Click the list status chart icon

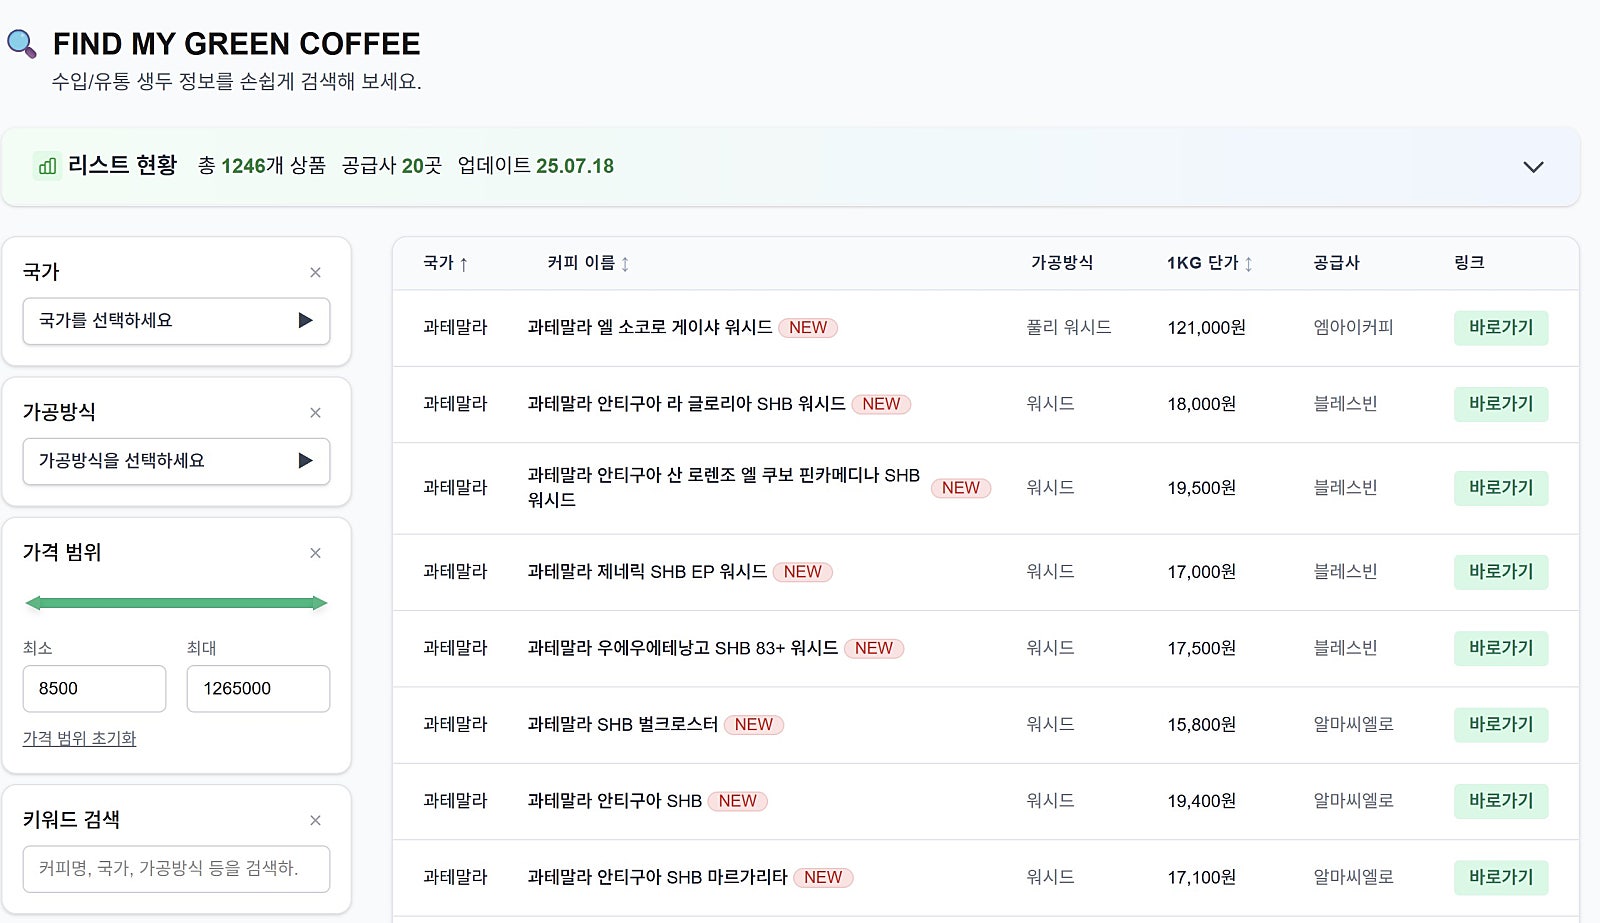pyautogui.click(x=47, y=166)
